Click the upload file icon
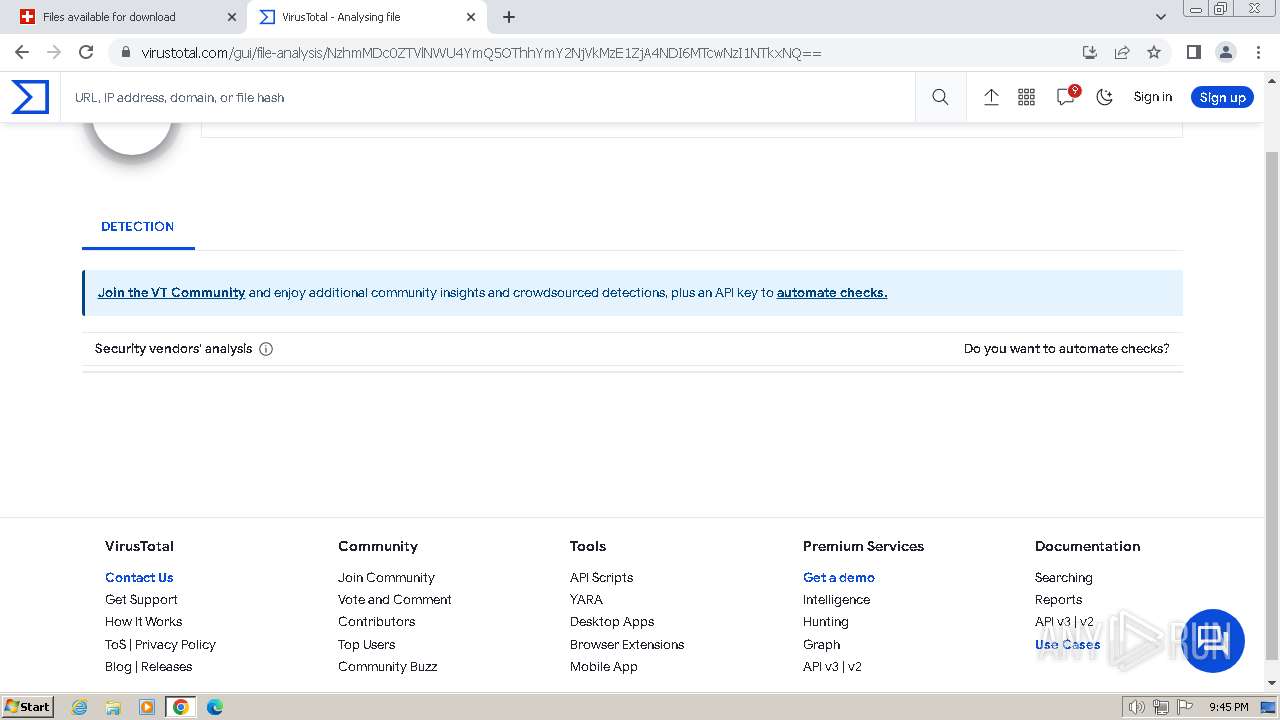The height and width of the screenshot is (720, 1280). [991, 97]
